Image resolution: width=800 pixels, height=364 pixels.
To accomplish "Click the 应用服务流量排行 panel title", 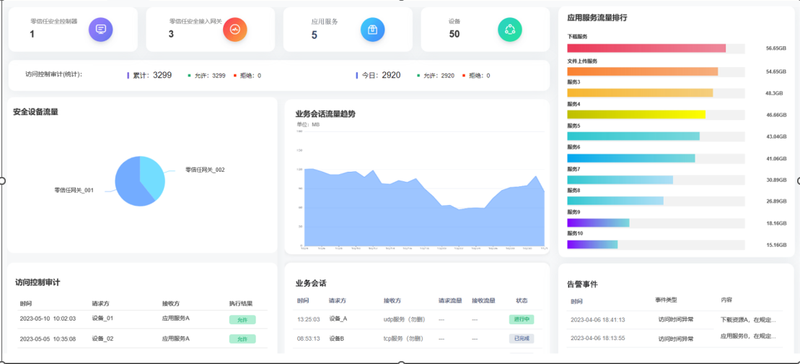I will click(597, 17).
